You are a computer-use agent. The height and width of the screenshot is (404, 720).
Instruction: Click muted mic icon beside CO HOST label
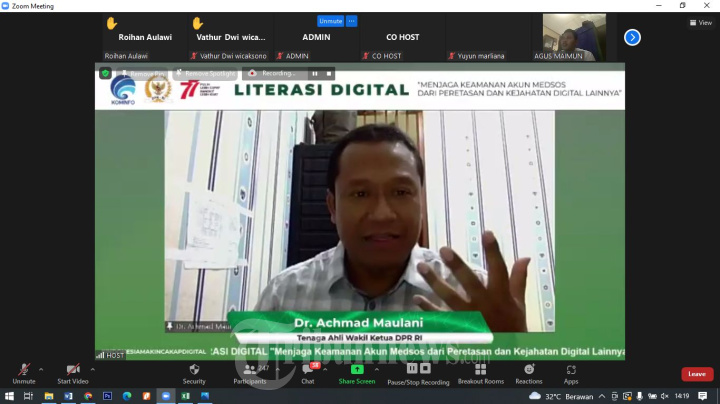pyautogui.click(x=366, y=56)
